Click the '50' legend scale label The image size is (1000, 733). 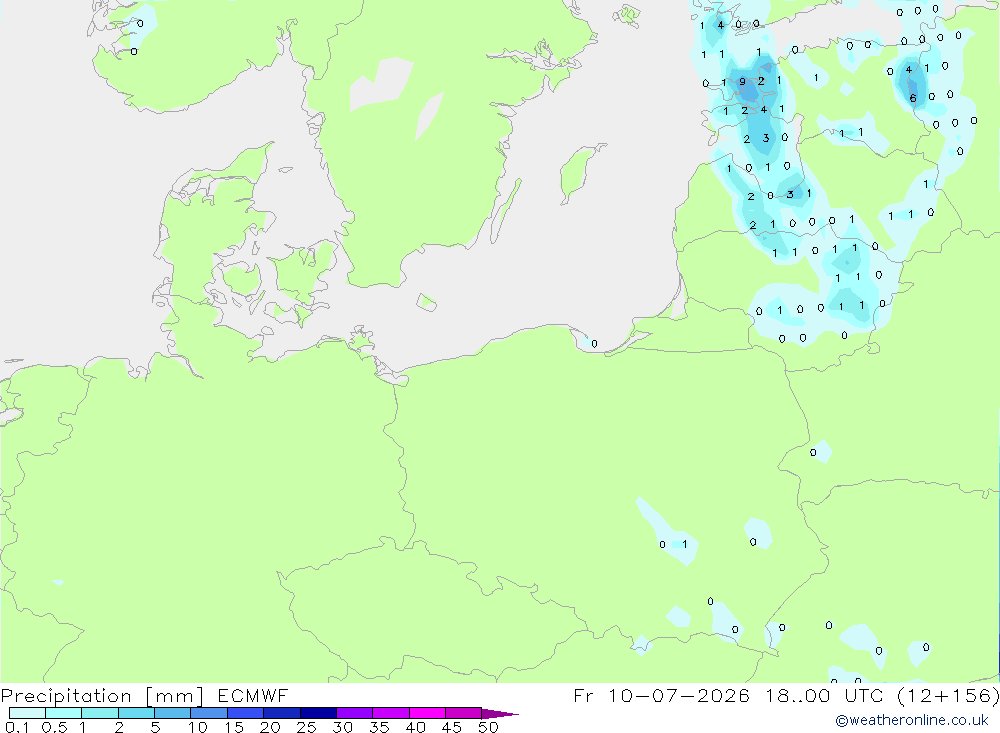point(489,727)
